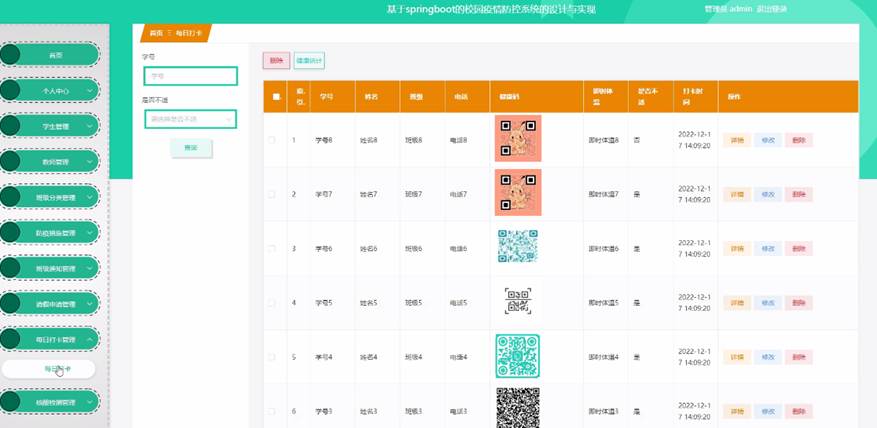Click 删除 for row 学号5

[x=799, y=303]
